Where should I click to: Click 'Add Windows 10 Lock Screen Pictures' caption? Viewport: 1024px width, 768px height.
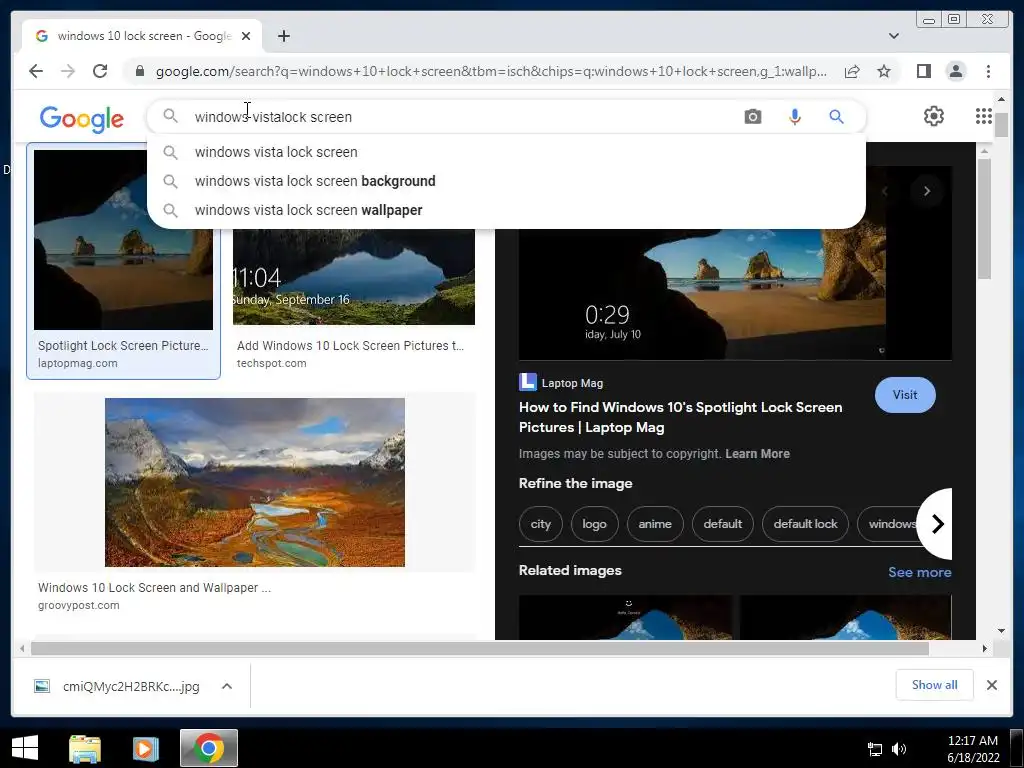pos(350,345)
